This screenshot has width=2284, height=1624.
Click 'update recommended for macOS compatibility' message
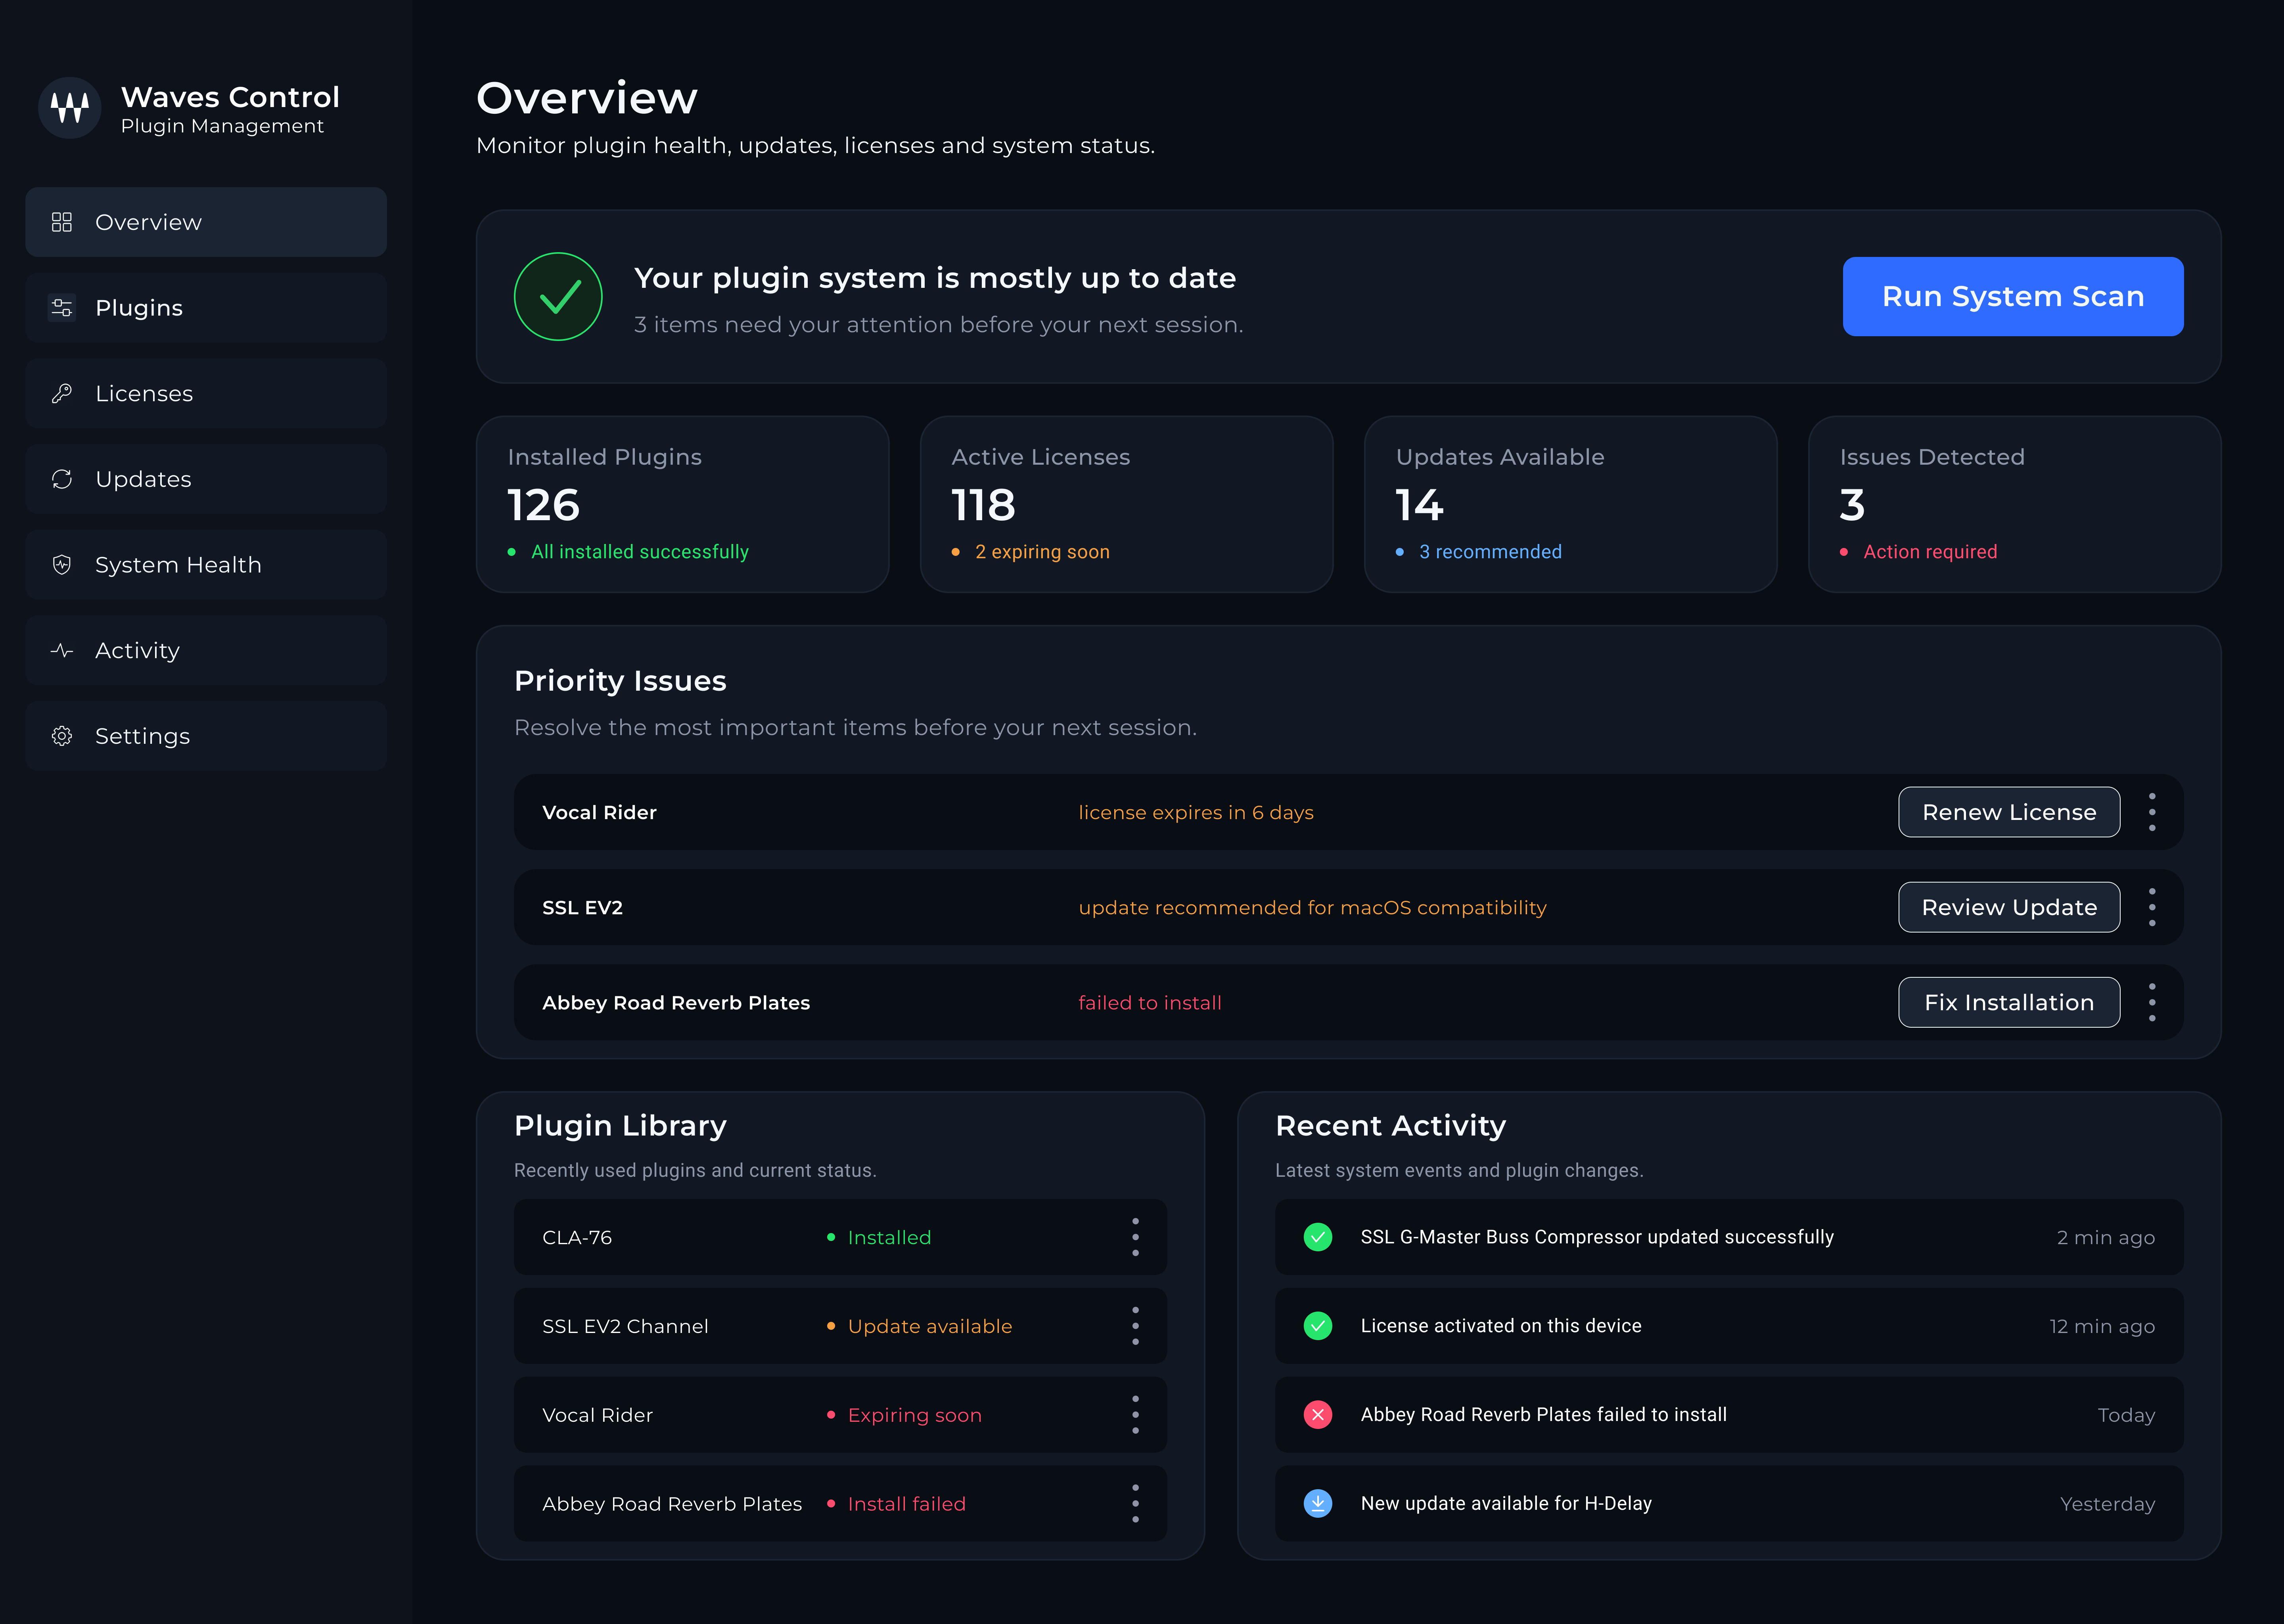1312,907
